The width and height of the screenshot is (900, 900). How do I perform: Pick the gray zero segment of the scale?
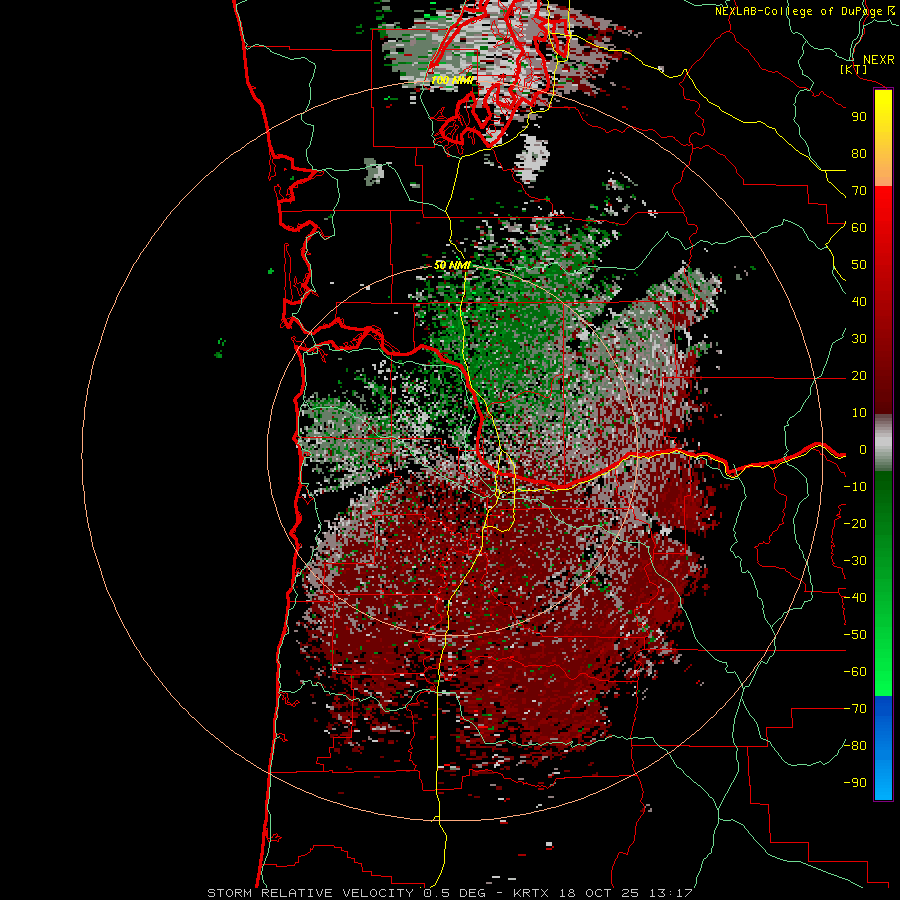[x=883, y=443]
